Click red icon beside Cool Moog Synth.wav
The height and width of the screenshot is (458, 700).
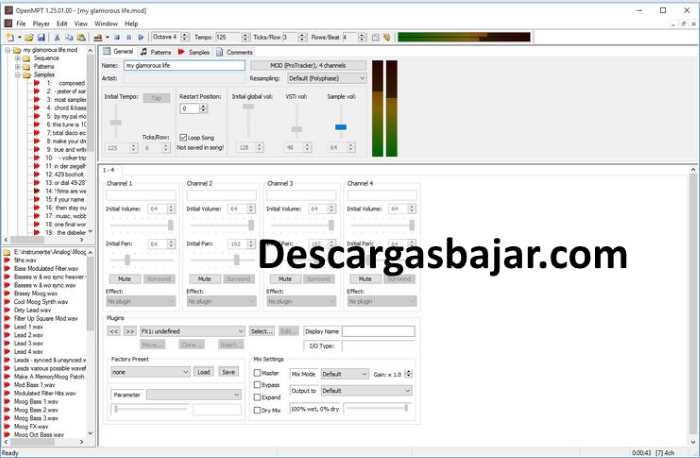coord(7,302)
